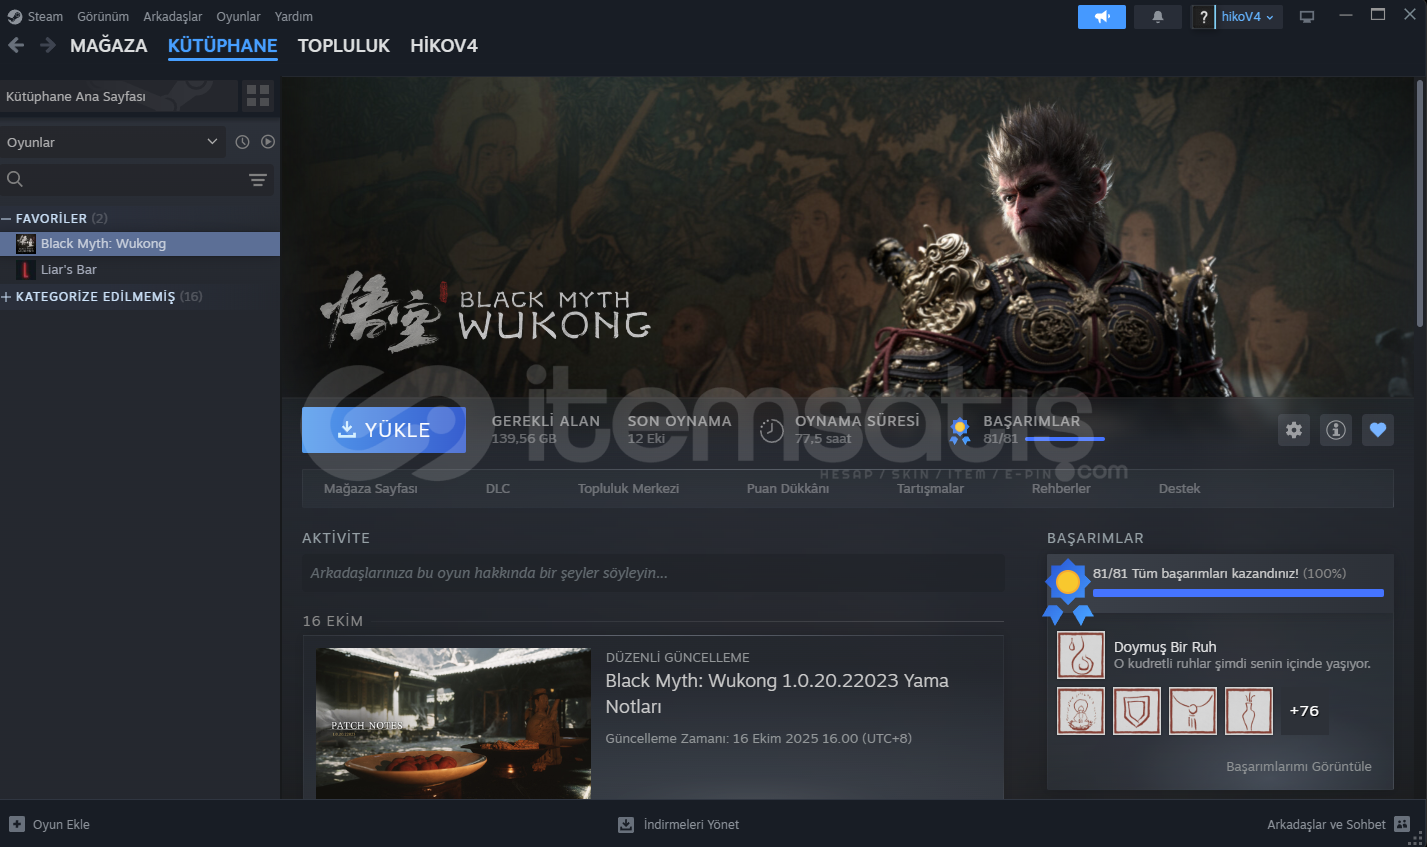
Task: Open the Oyunlar library type dropdown
Action: point(113,142)
